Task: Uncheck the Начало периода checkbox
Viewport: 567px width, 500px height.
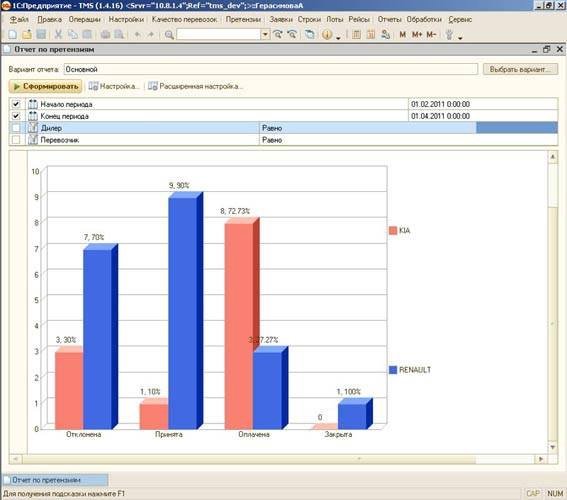Action: (16, 104)
